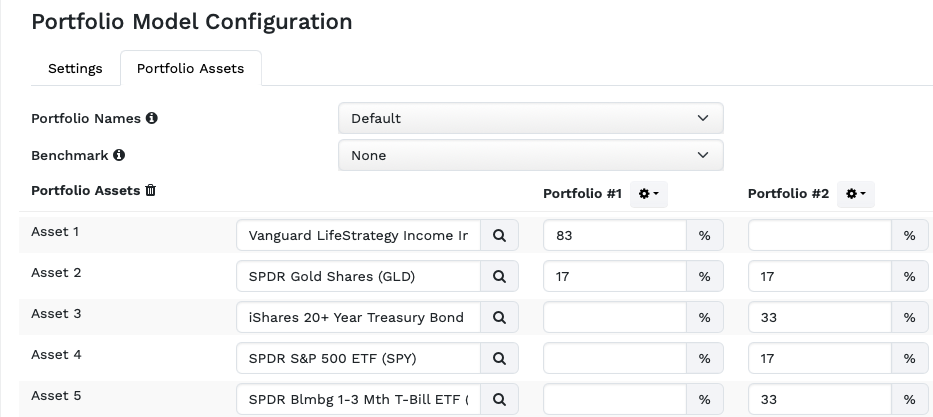Open the Portfolio #2 gear dropdown
The width and height of the screenshot is (933, 417).
click(855, 194)
